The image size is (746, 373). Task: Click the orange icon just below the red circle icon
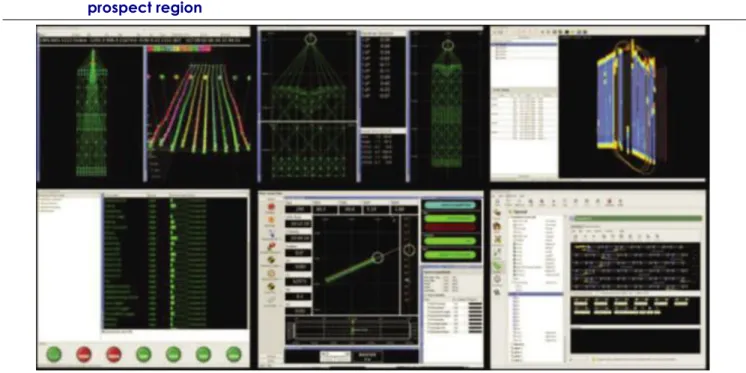pyautogui.click(x=272, y=220)
